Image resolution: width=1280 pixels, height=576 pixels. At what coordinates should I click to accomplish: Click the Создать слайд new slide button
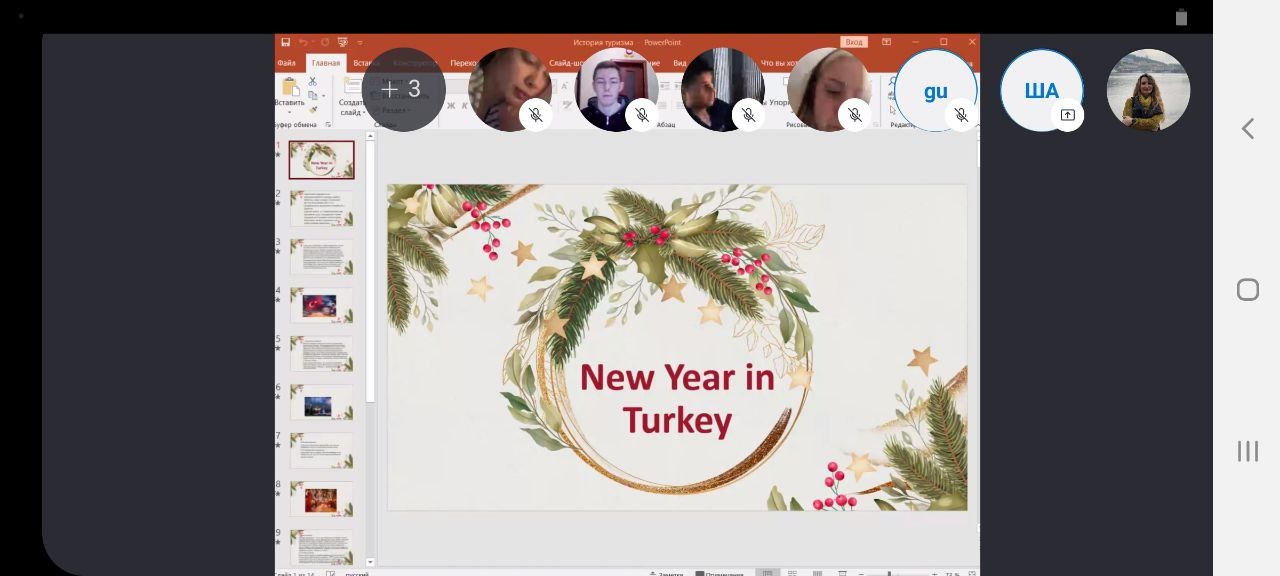tap(350, 95)
